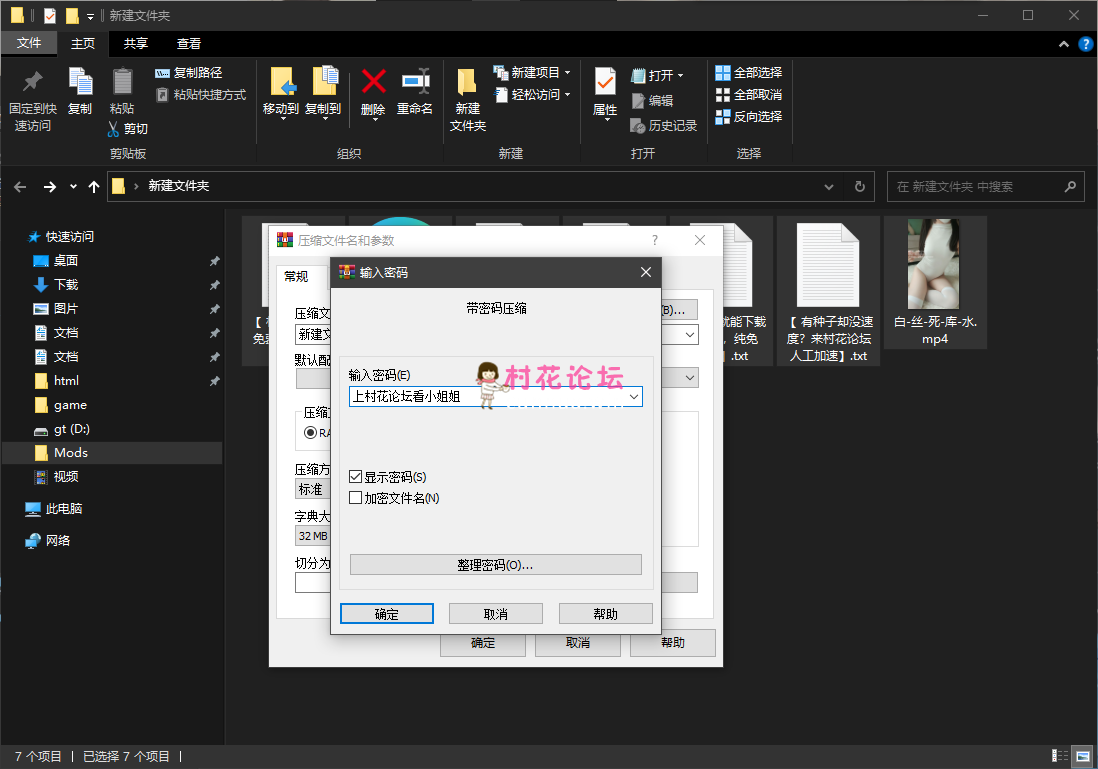Click the Copy (复制) ribbon icon
Screen dimensions: 1098x769
coord(80,82)
